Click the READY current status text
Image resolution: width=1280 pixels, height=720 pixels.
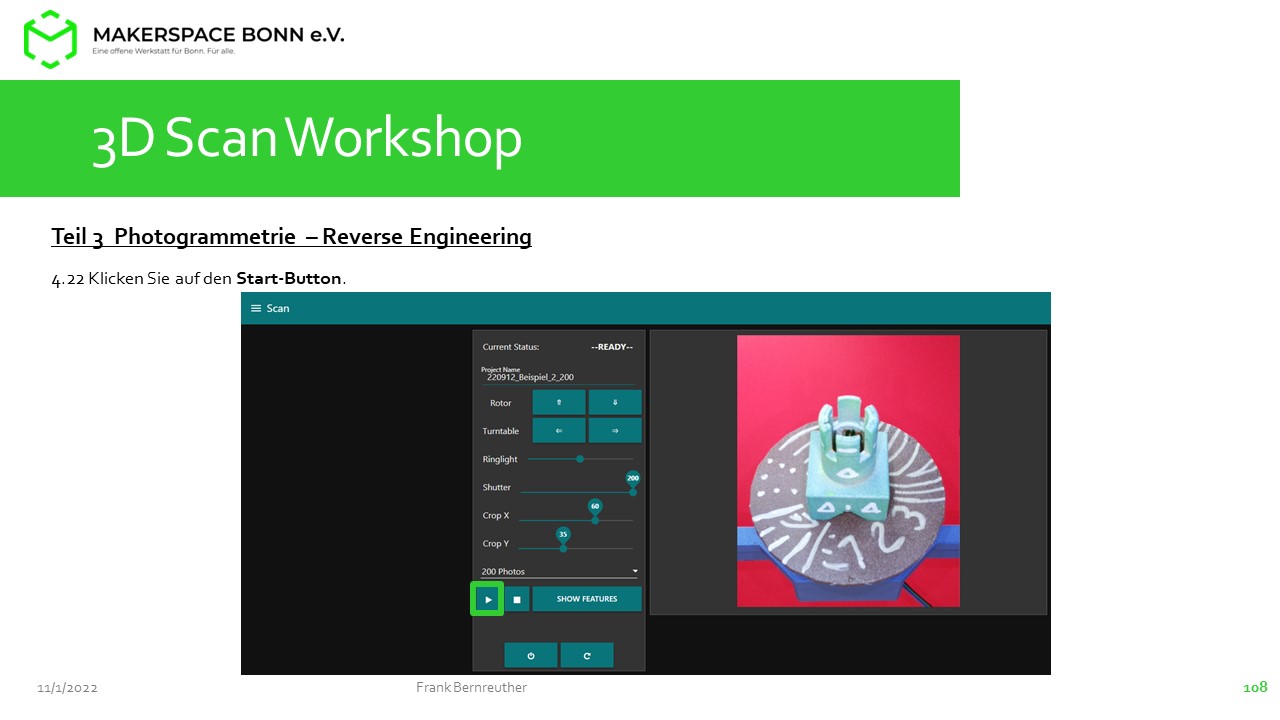pyautogui.click(x=612, y=347)
